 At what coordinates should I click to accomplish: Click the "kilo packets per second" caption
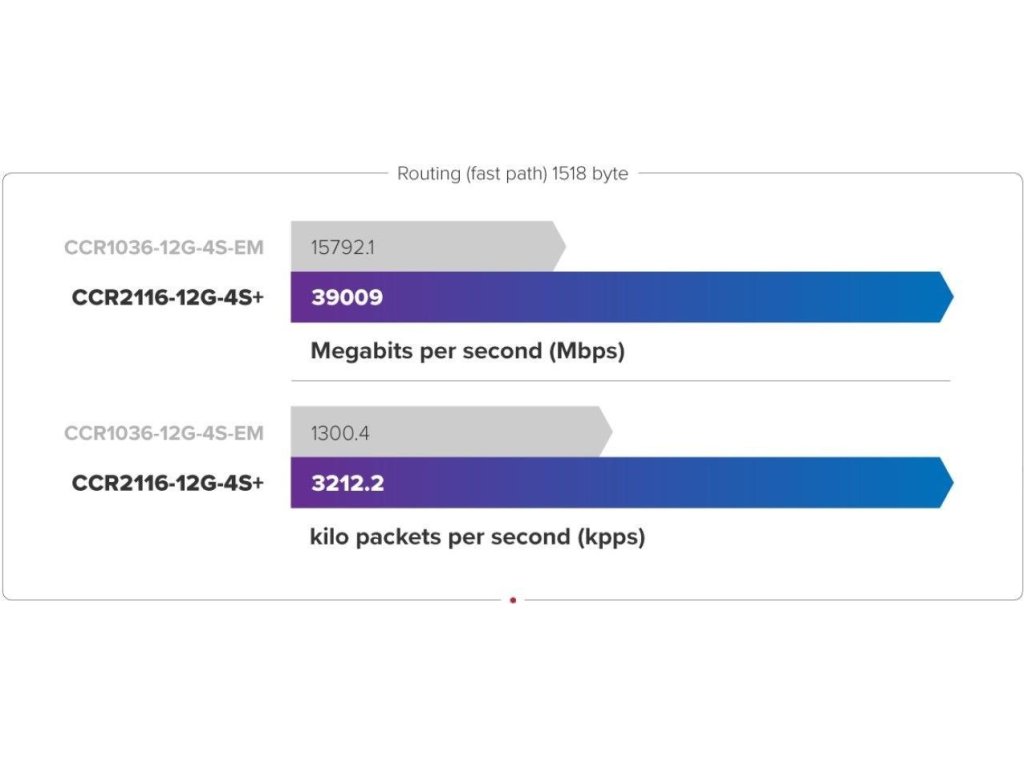pyautogui.click(x=440, y=537)
